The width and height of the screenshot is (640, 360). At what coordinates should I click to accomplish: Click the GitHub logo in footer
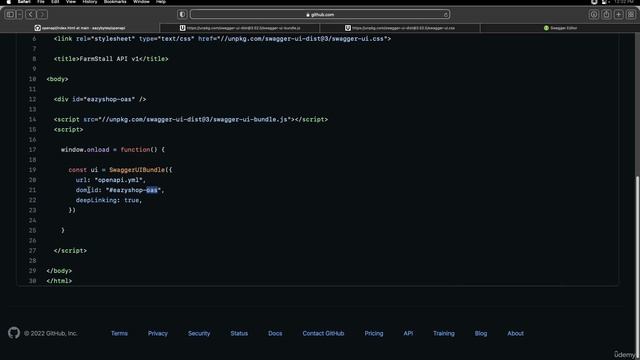click(14, 333)
